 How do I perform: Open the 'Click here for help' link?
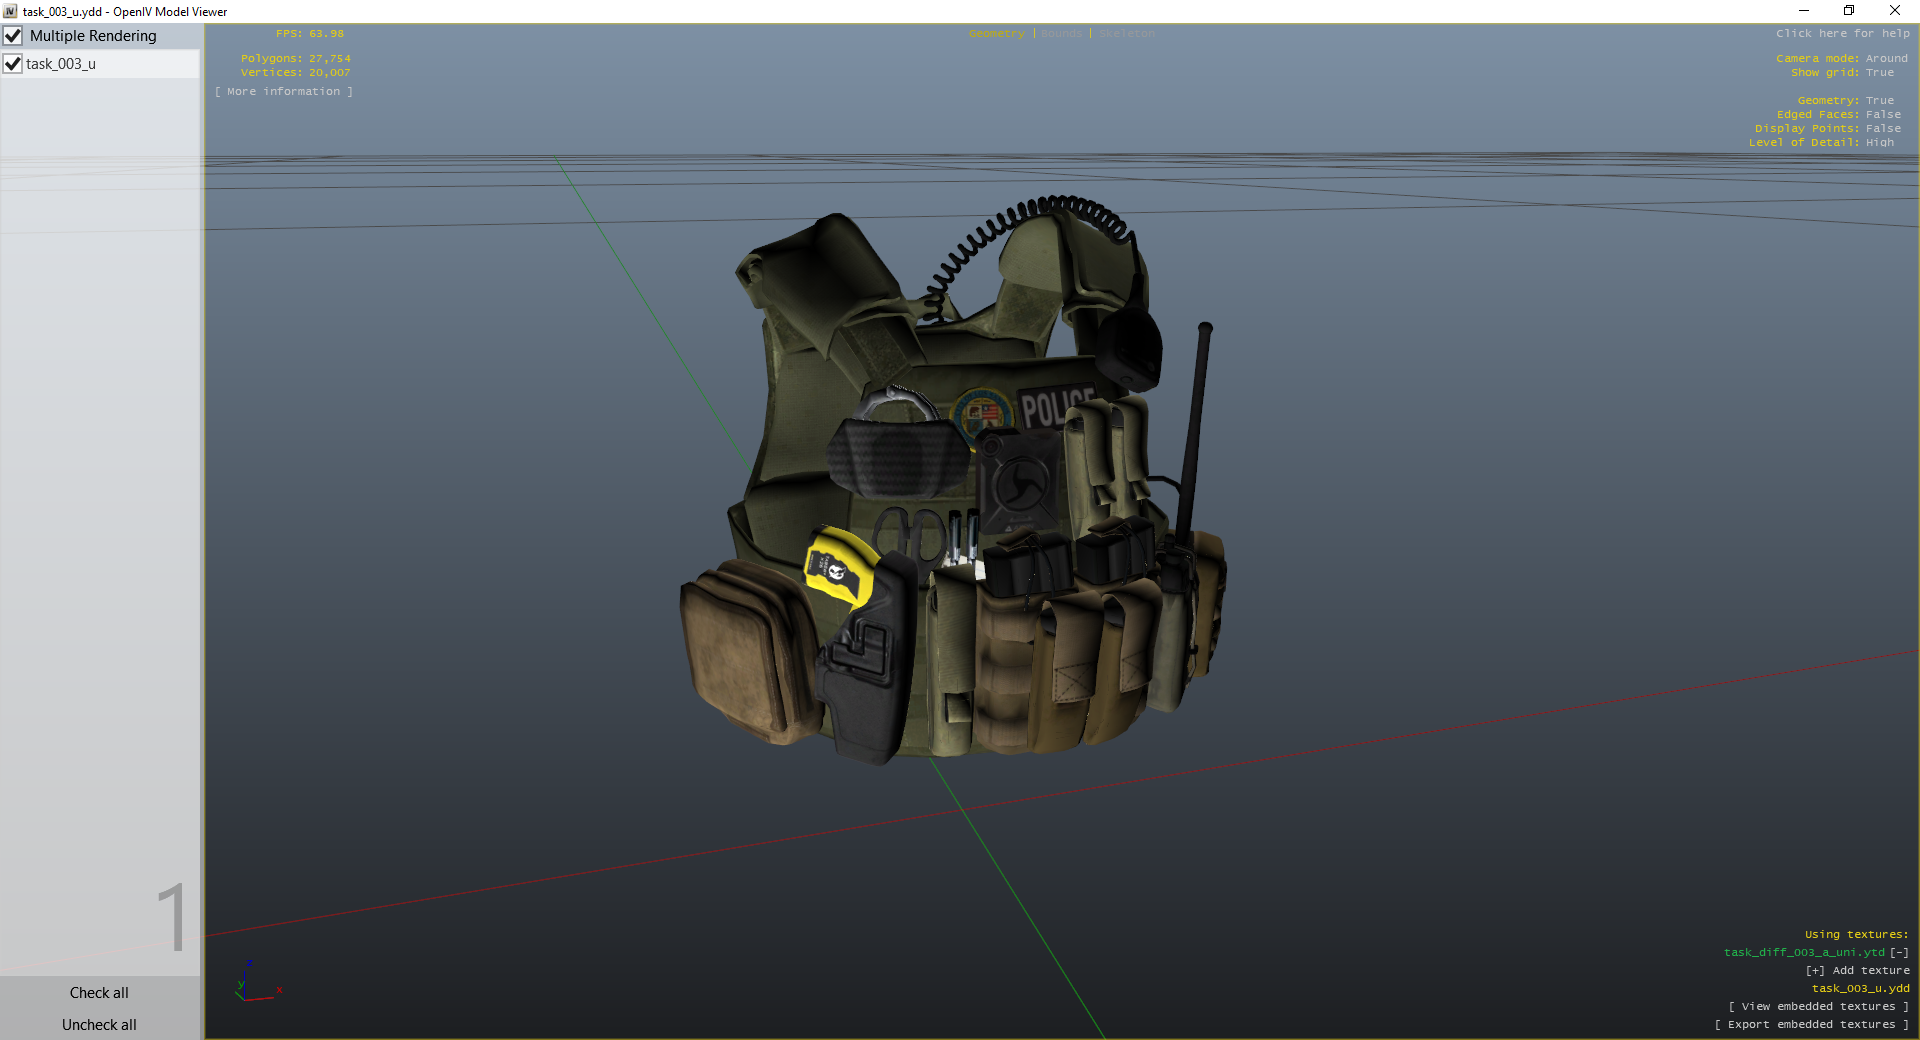1842,34
